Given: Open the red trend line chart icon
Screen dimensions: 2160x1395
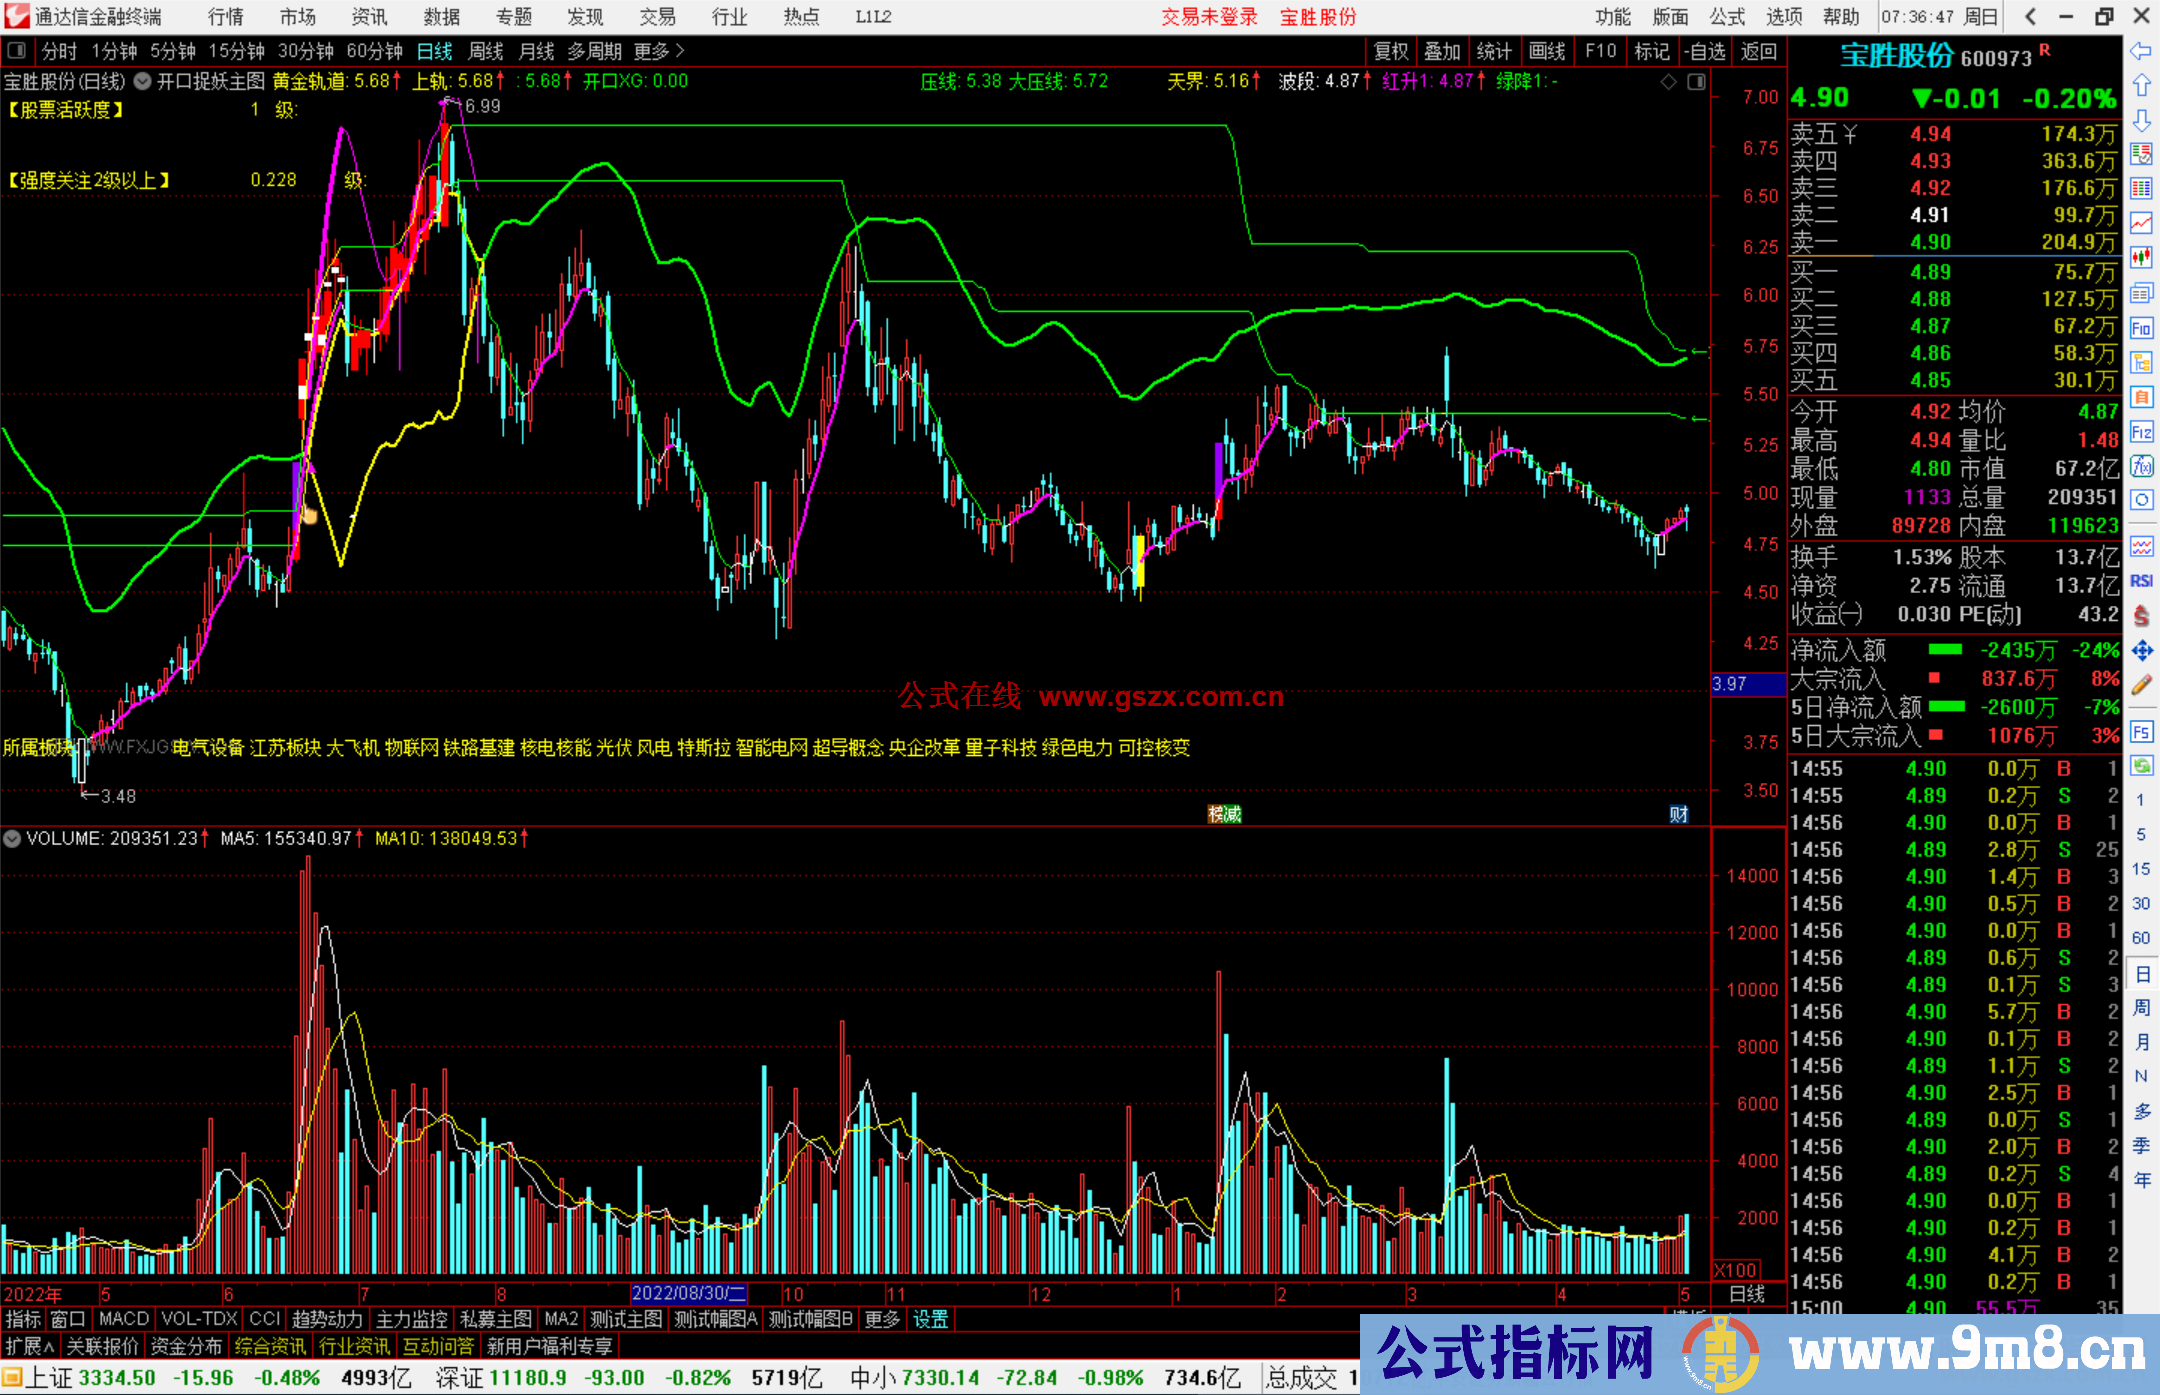Looking at the screenshot, I should pyautogui.click(x=2141, y=223).
